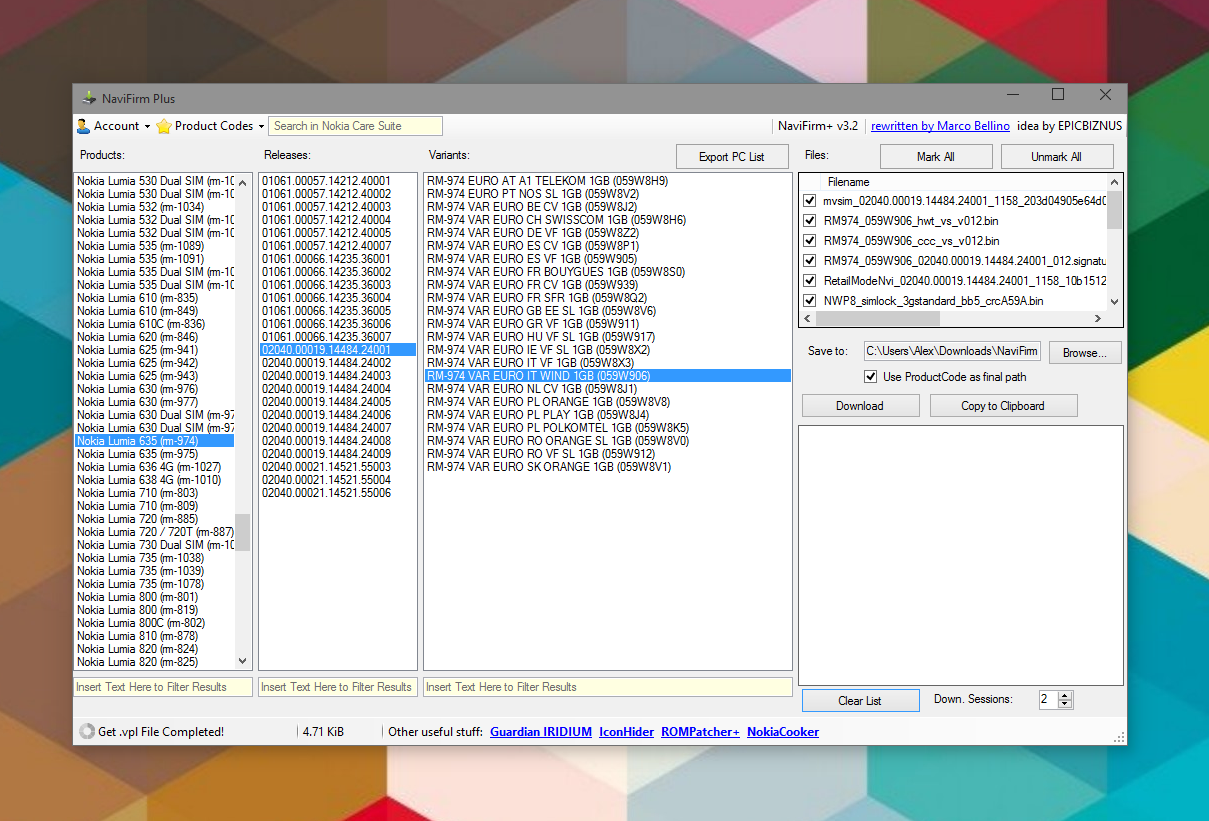This screenshot has width=1209, height=821.
Task: Open the NokiaCooker link
Action: 783,732
